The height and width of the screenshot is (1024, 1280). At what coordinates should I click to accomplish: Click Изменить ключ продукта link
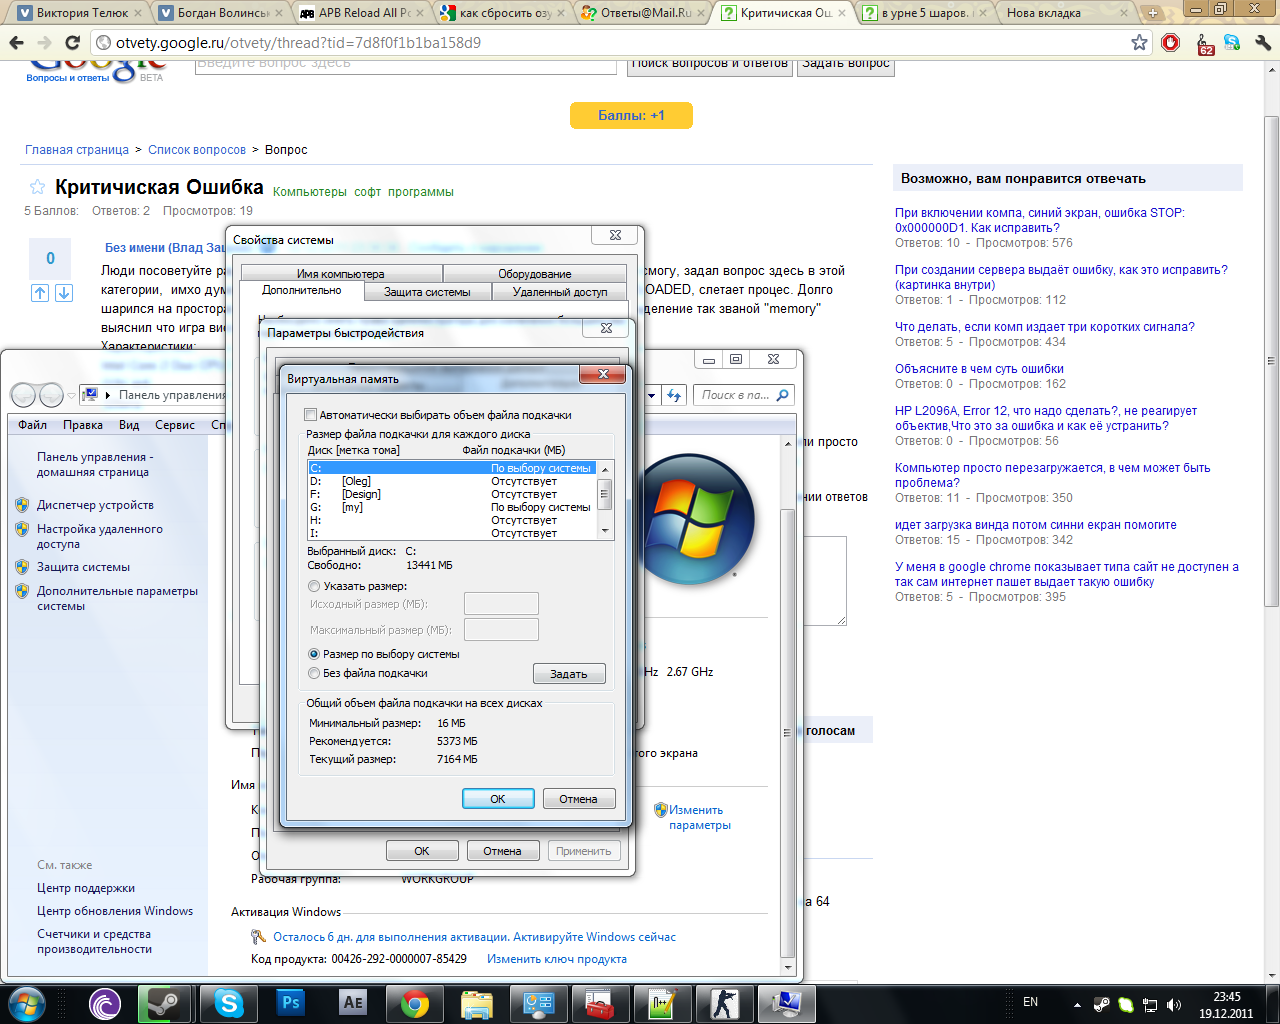tap(557, 959)
